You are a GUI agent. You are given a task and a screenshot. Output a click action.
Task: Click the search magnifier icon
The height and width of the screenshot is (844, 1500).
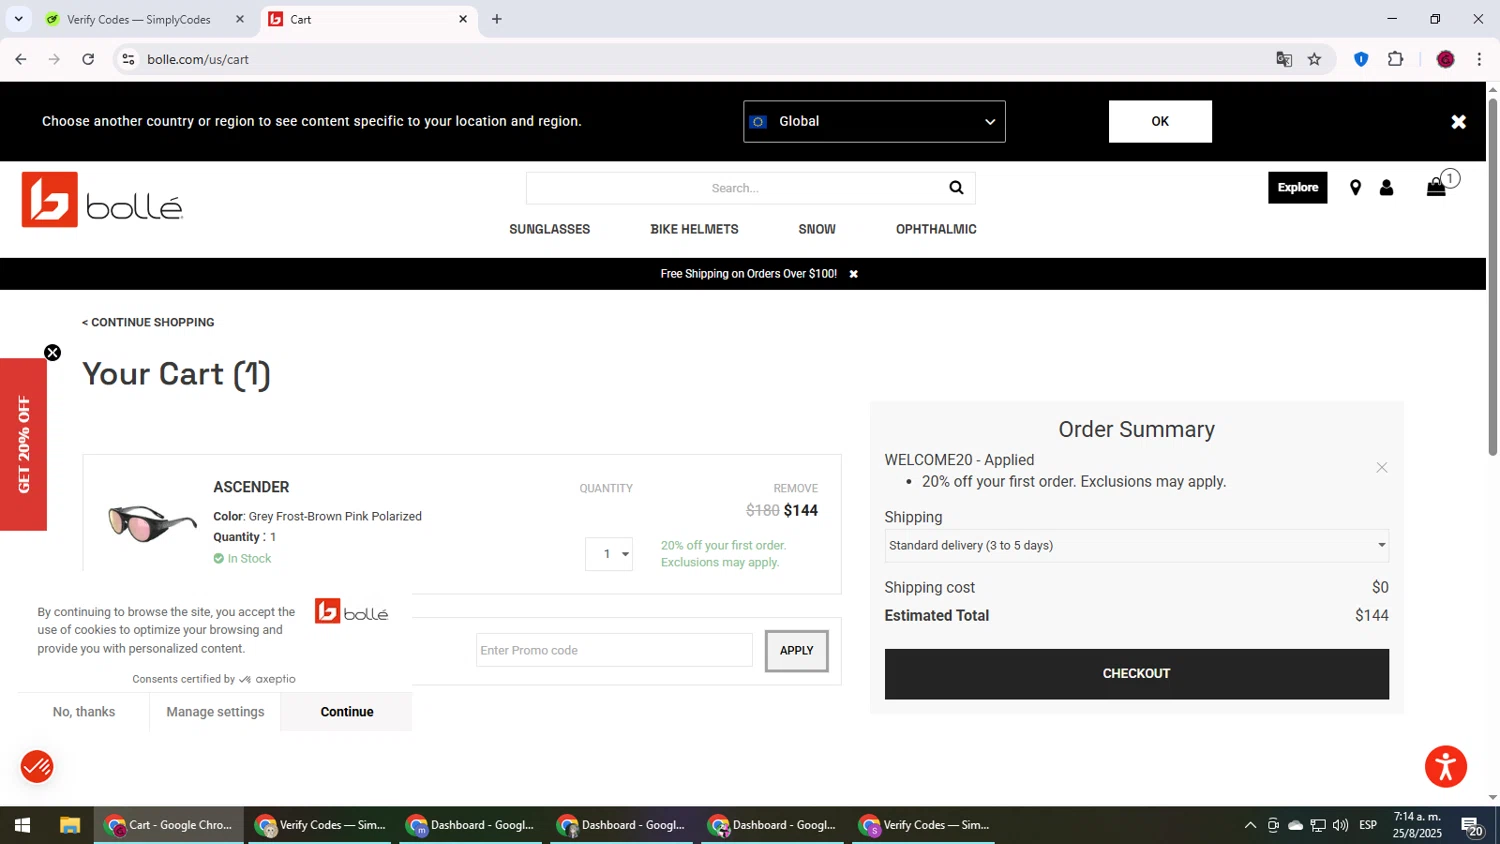point(956,188)
